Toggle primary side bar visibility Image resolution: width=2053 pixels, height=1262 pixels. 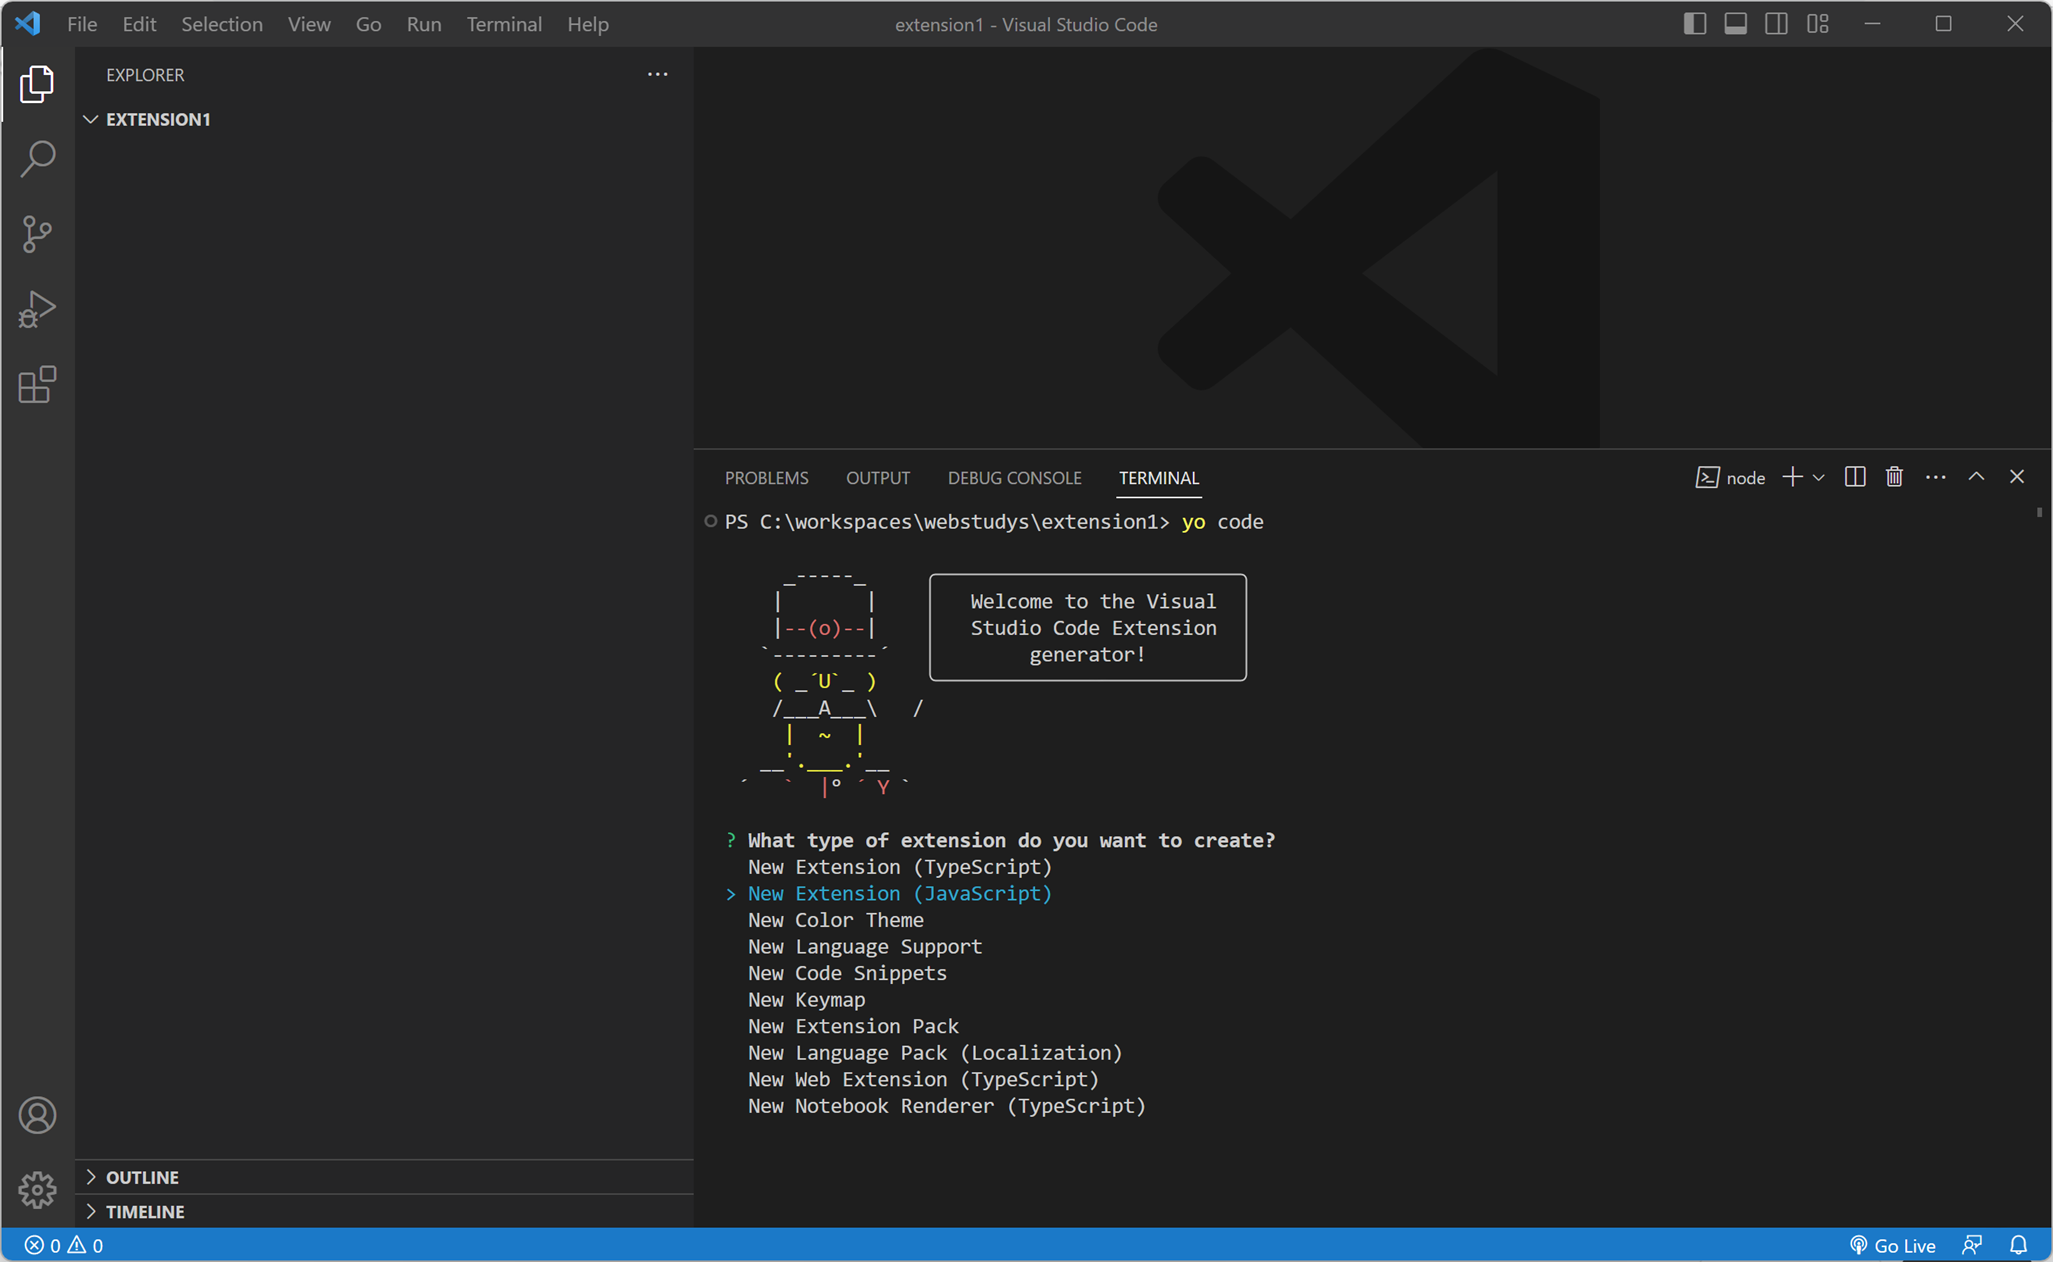(x=1694, y=24)
